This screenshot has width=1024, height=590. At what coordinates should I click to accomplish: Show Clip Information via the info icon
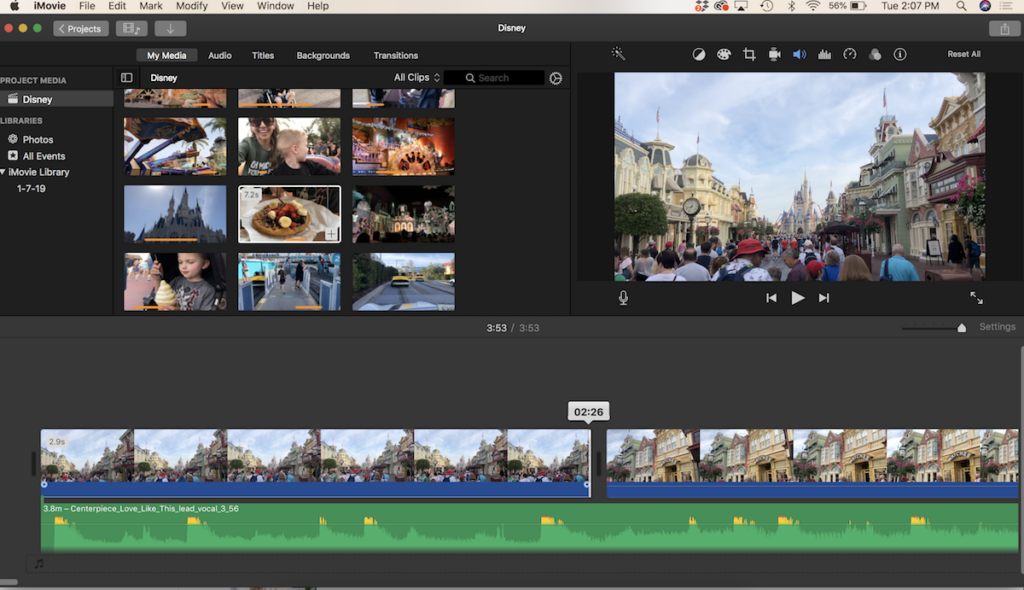tap(899, 54)
